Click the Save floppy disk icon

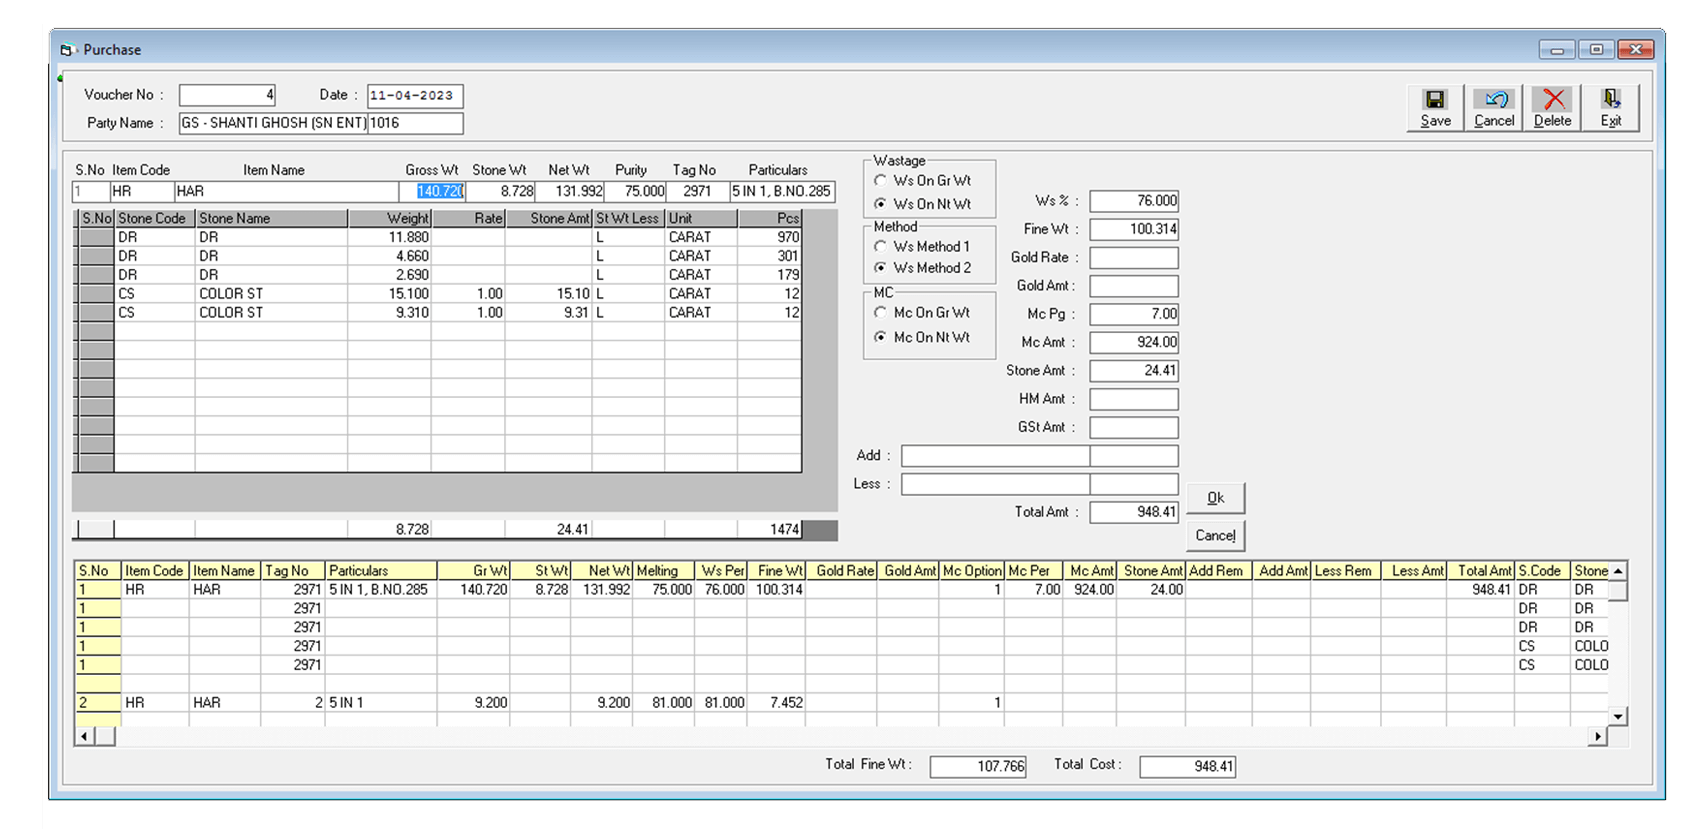pos(1435,99)
